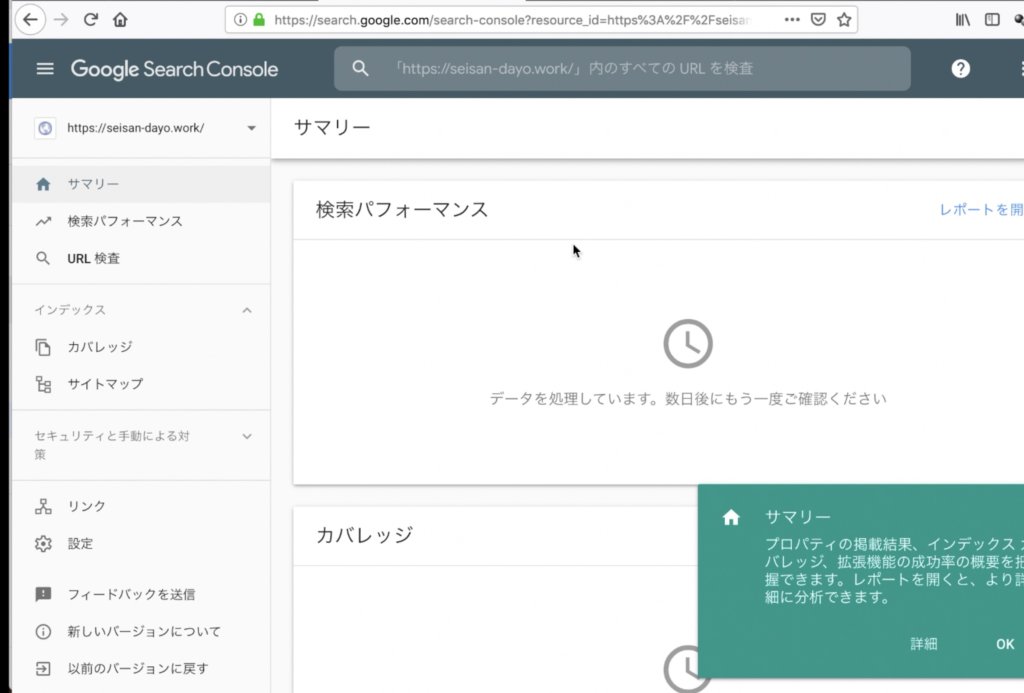Viewport: 1024px width, 693px height.
Task: Click 以前のバージョンに戻す link
Action: pos(137,668)
